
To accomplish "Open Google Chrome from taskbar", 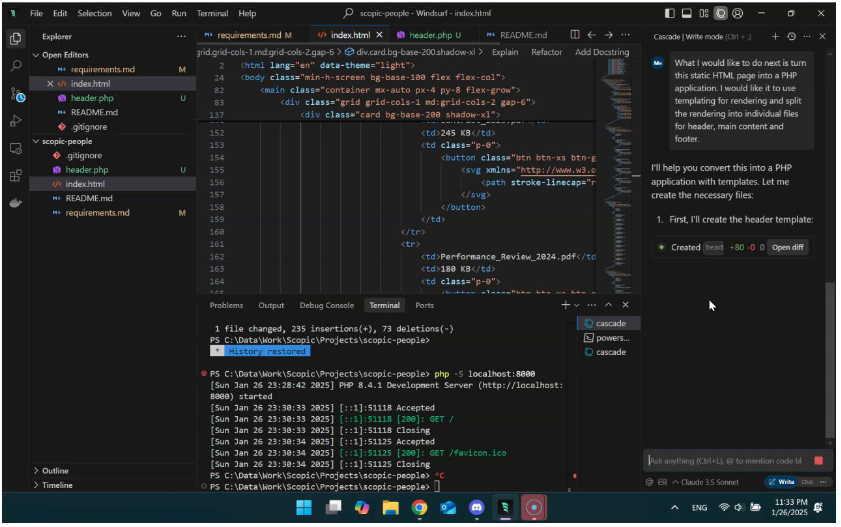I will (419, 508).
